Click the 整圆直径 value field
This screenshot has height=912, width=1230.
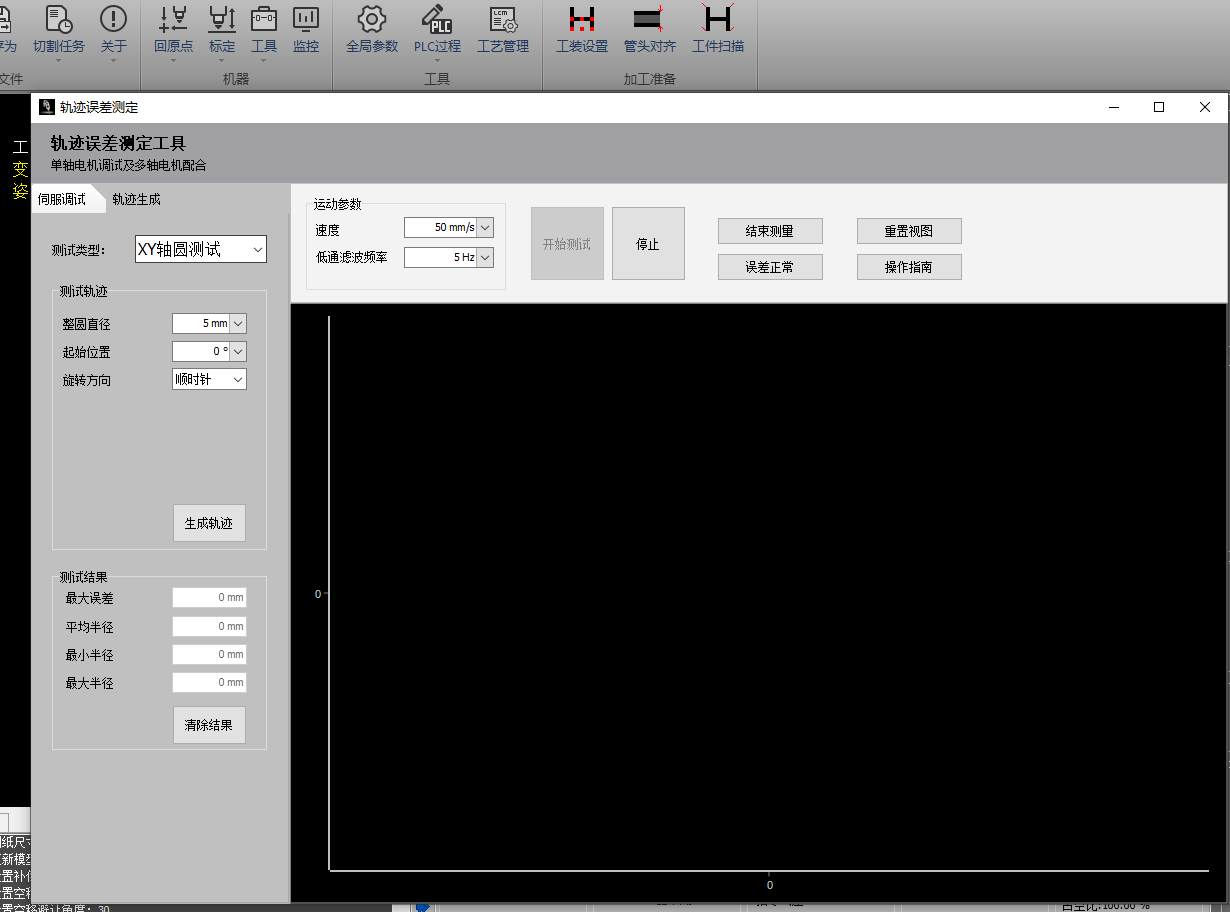[201, 323]
